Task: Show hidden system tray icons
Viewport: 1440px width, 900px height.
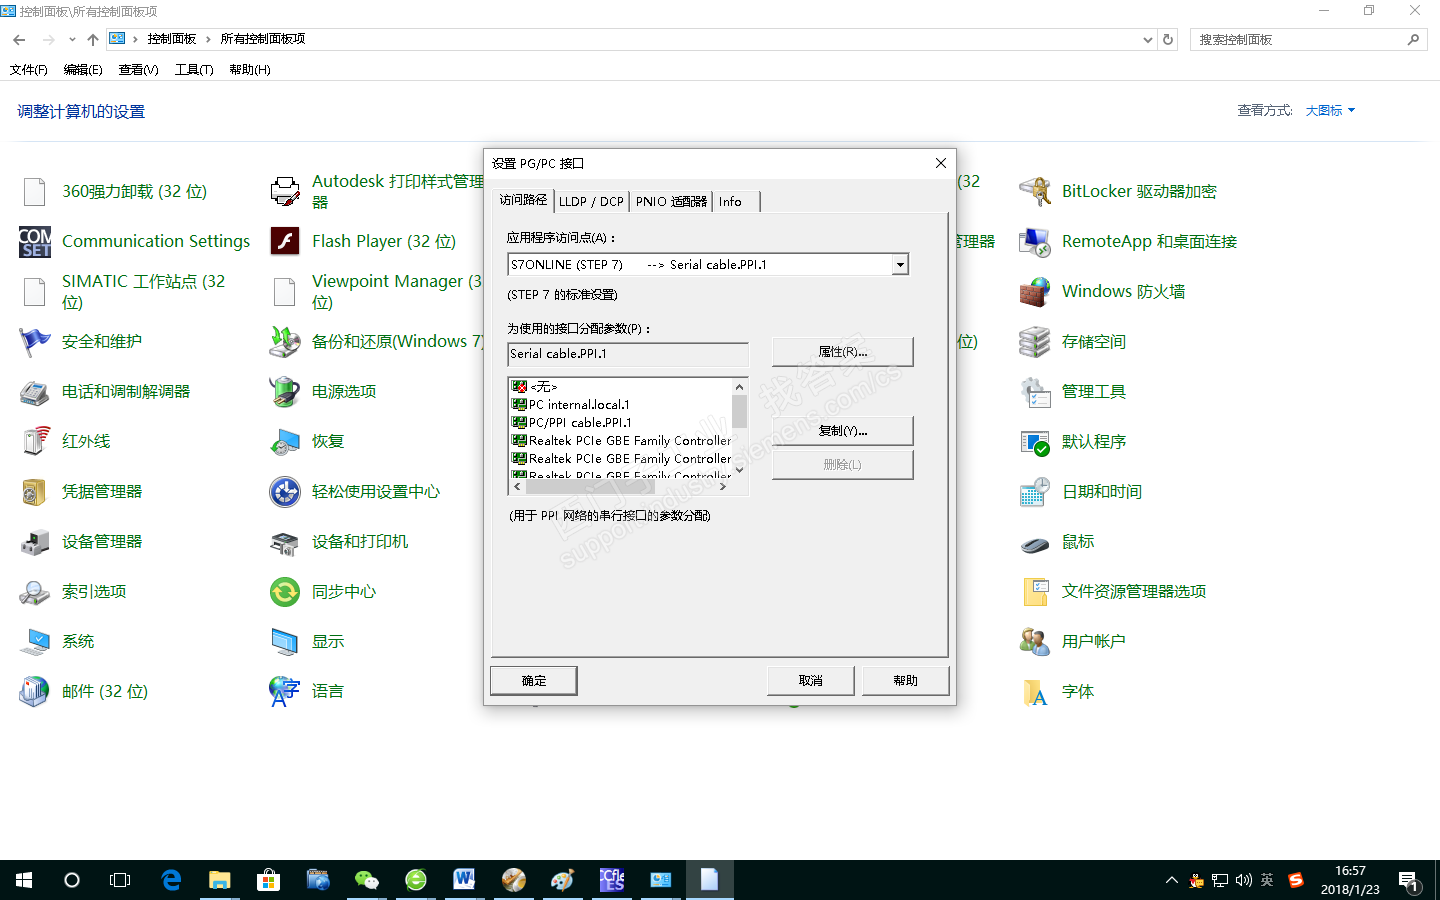Action: click(1171, 881)
